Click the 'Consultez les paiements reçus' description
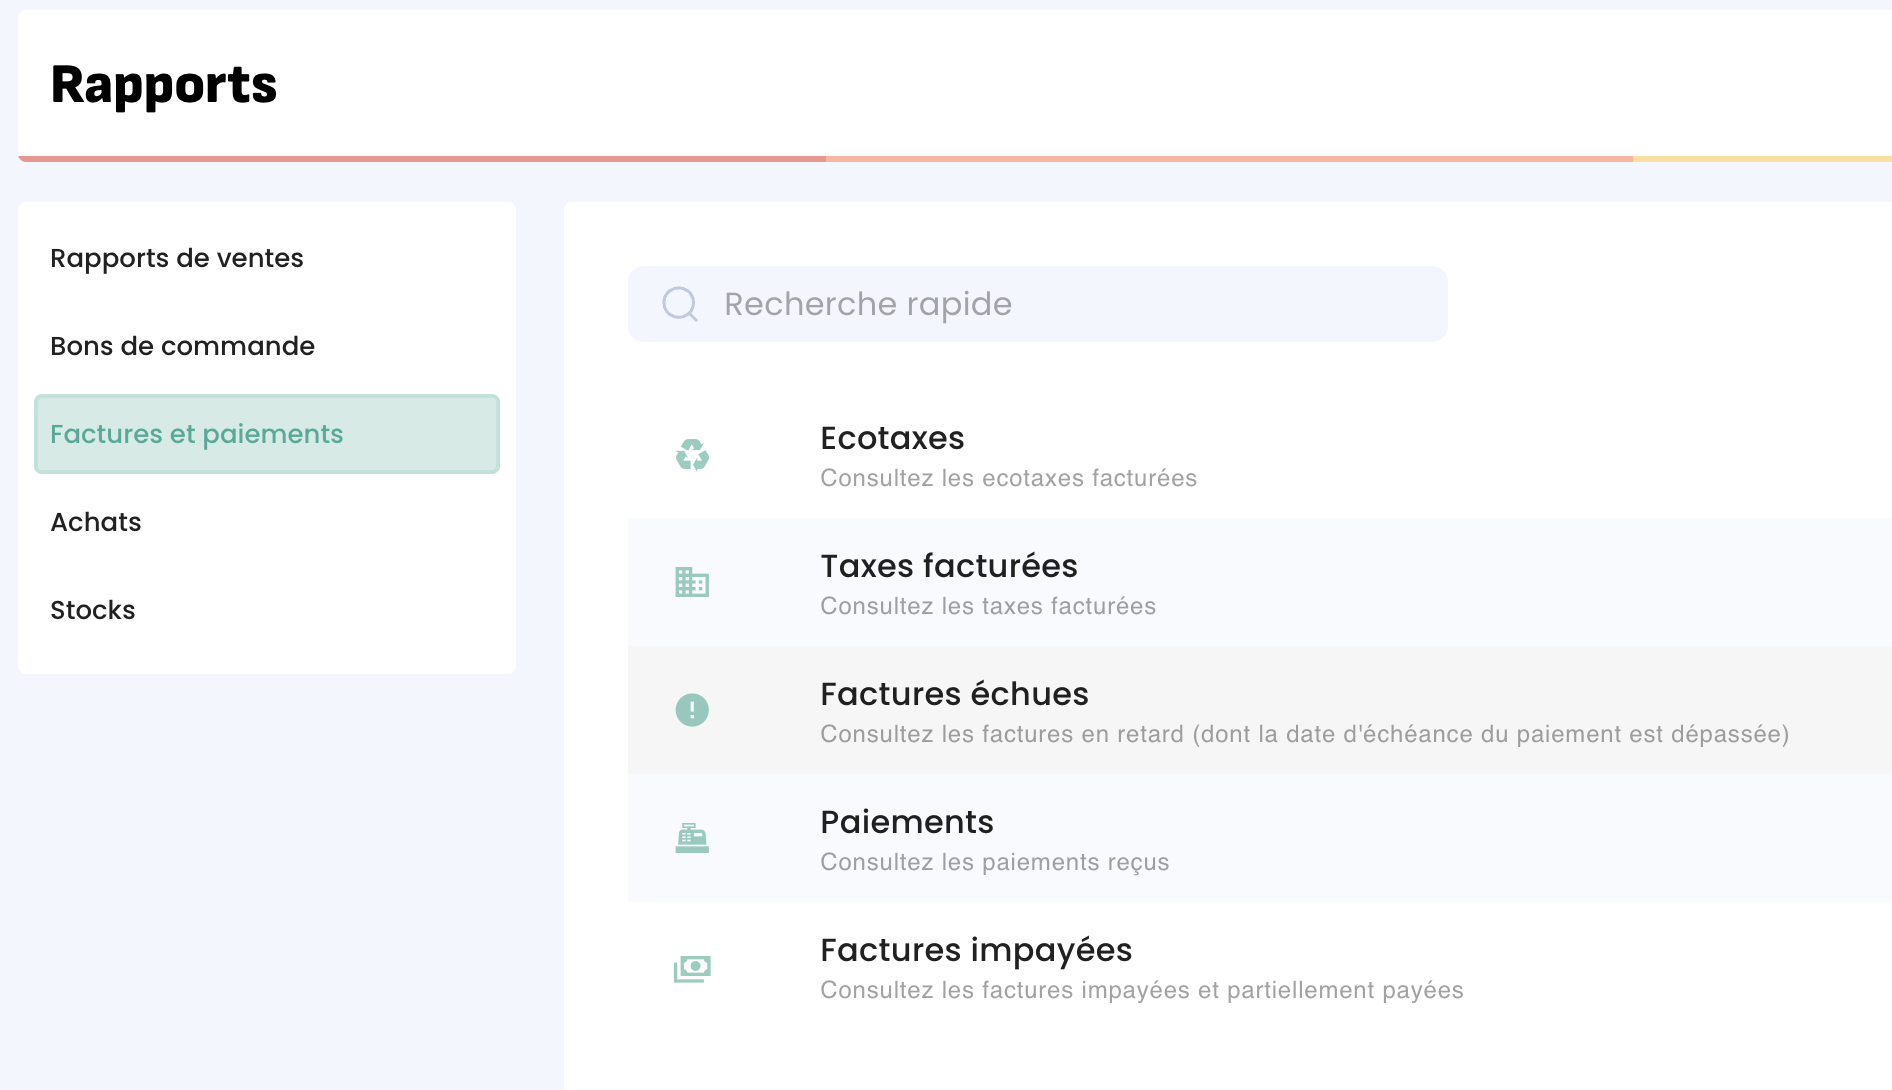This screenshot has height=1090, width=1892. pos(994,862)
